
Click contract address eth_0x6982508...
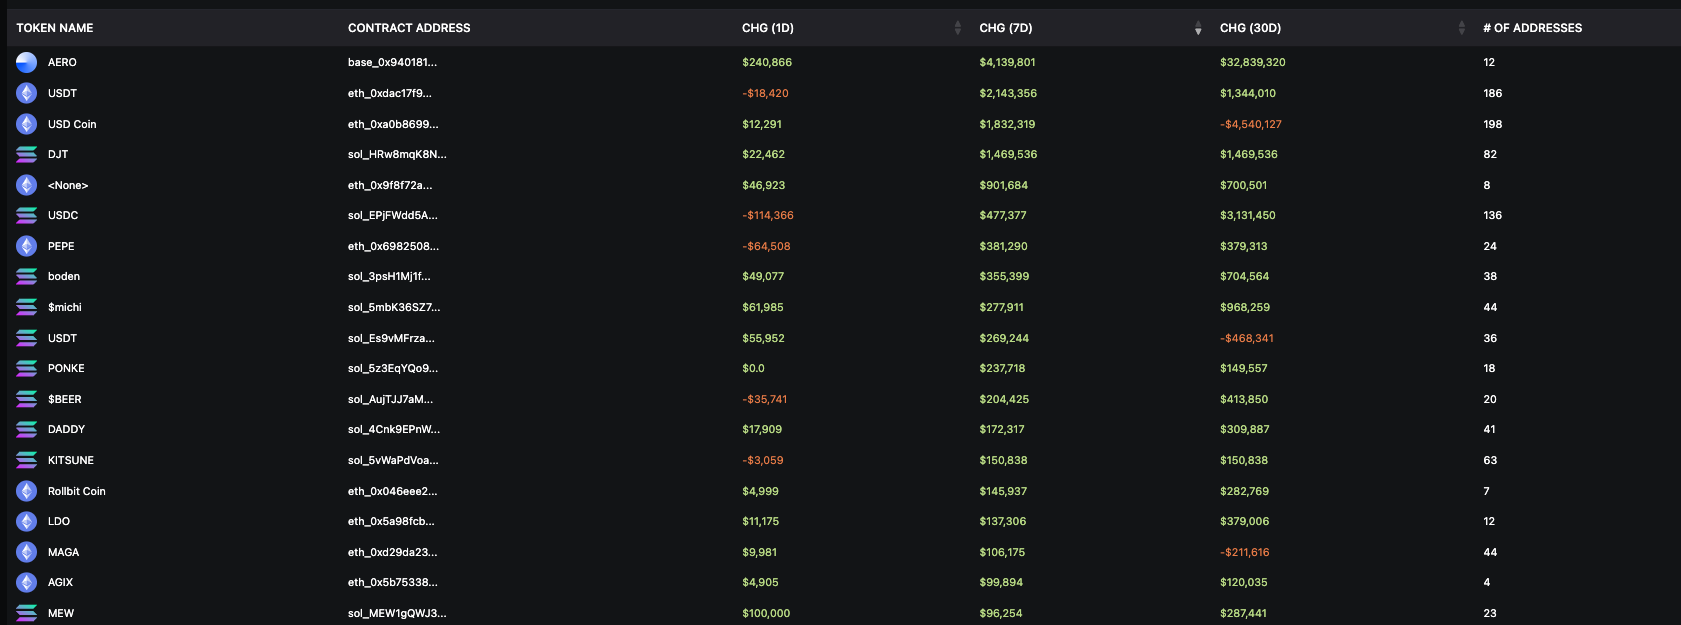coord(393,246)
